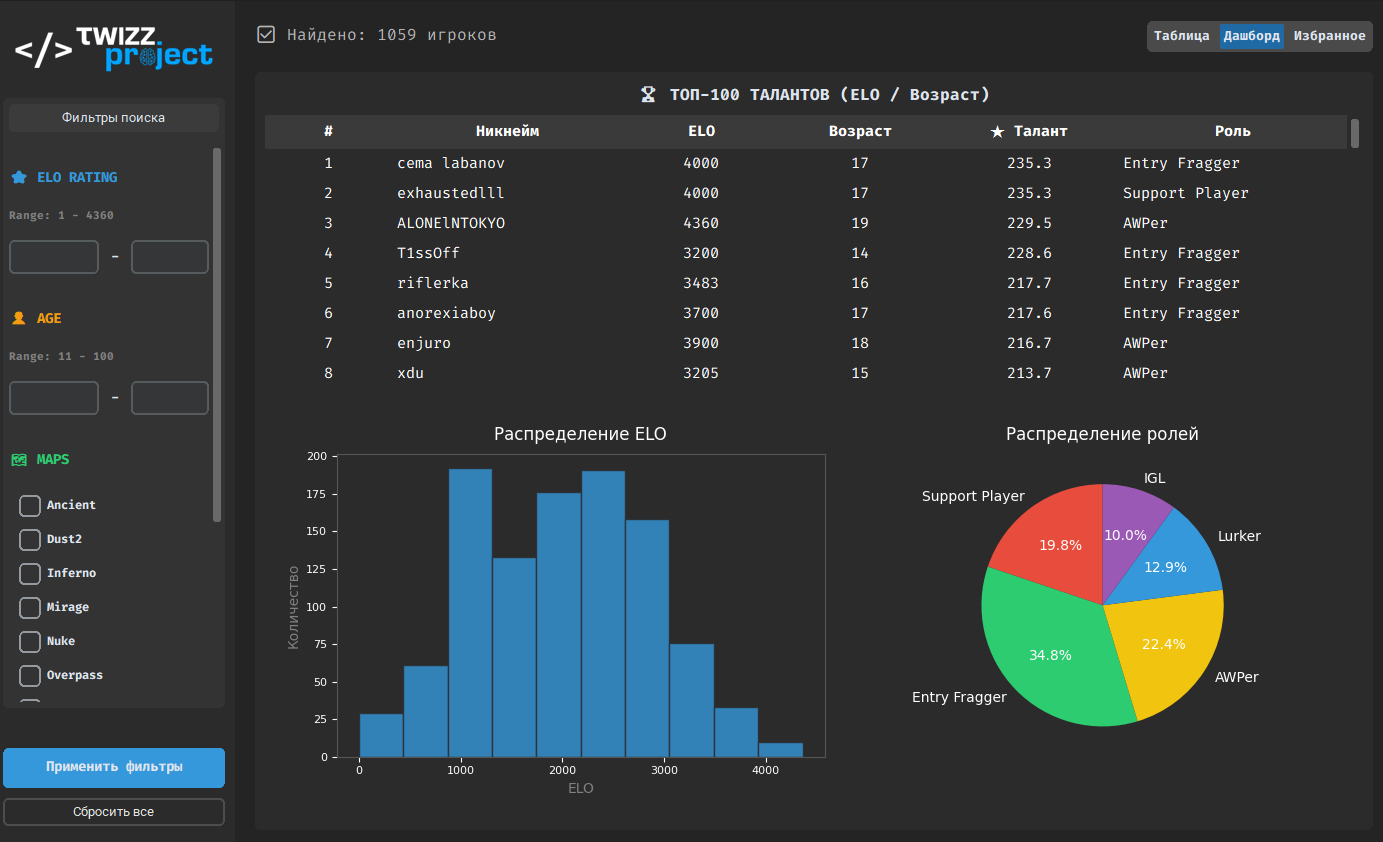Select the Дашборд tab
This screenshot has width=1383, height=842.
point(1251,36)
